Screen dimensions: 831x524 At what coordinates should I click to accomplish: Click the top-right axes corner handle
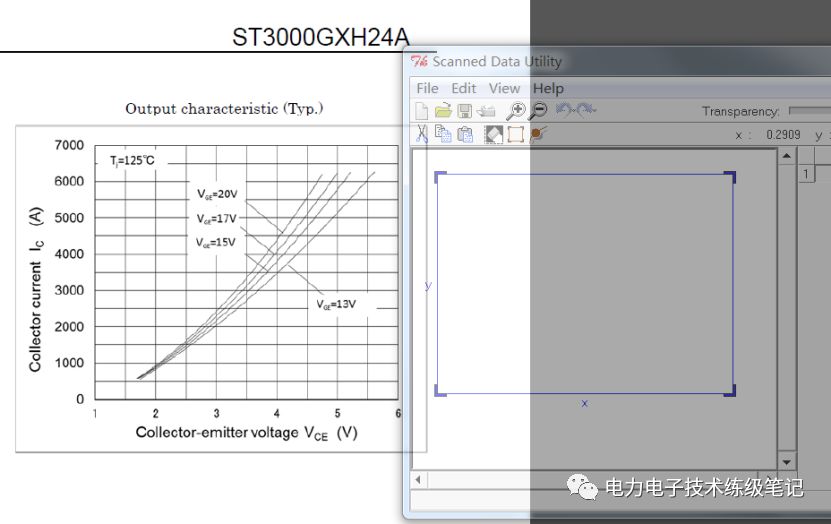730,177
